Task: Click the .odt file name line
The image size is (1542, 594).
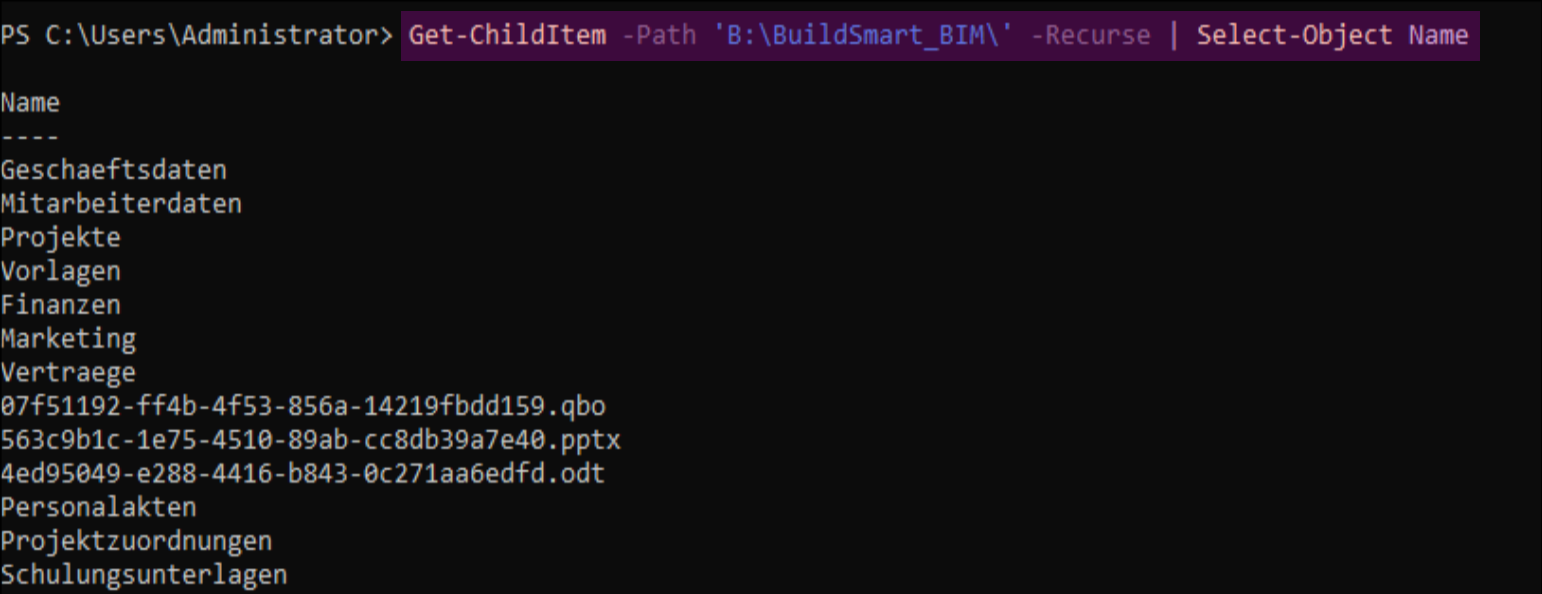Action: point(303,473)
